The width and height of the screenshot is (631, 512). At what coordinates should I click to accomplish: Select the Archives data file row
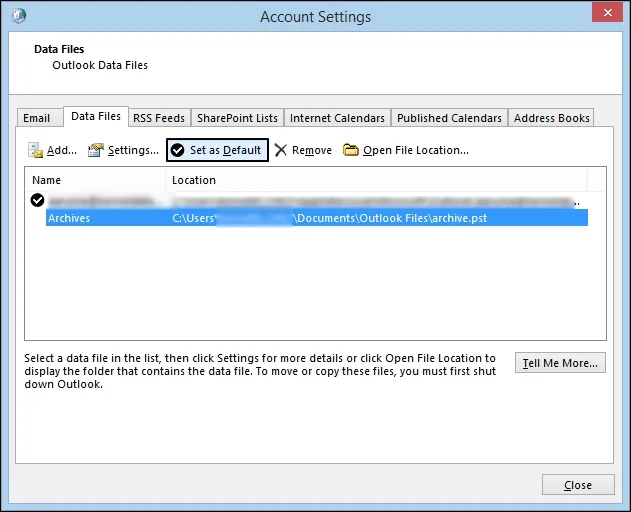317,218
